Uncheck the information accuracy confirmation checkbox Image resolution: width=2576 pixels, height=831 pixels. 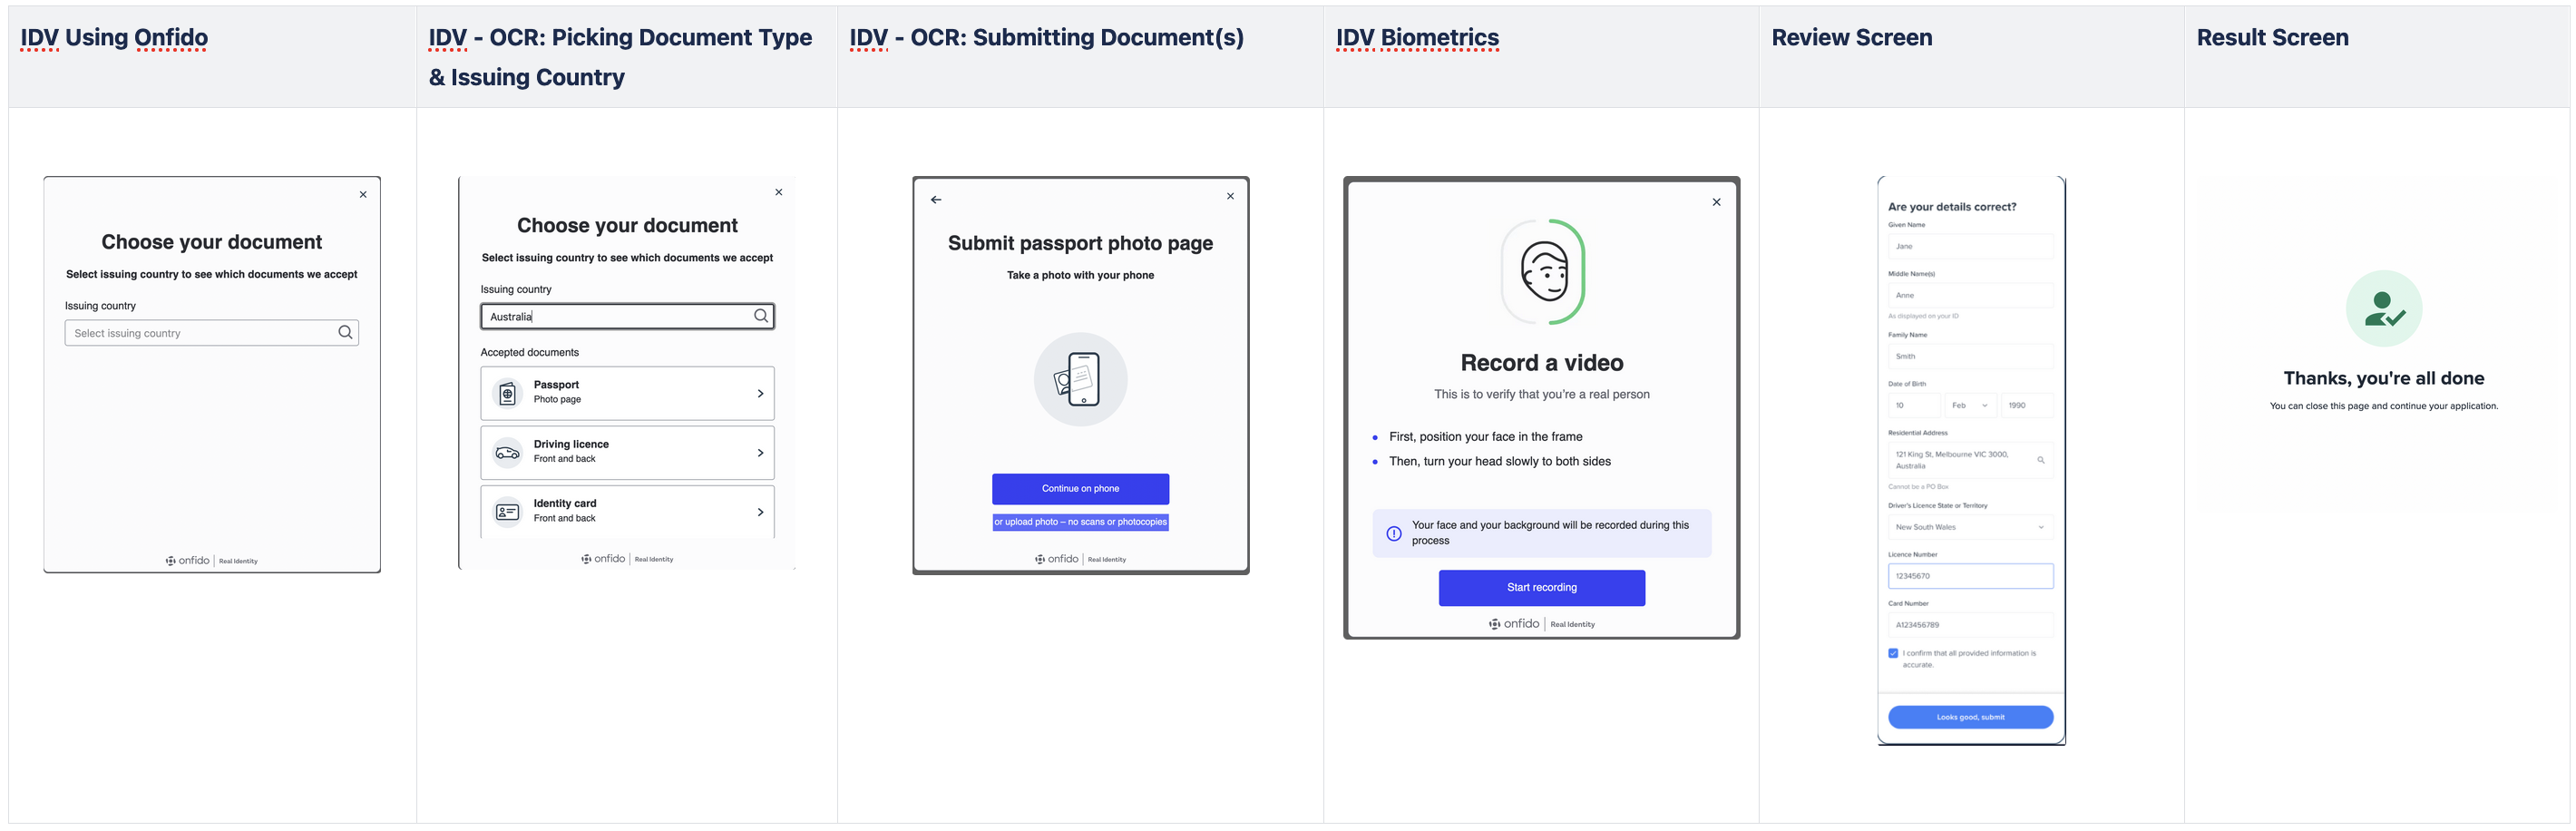click(x=1893, y=652)
